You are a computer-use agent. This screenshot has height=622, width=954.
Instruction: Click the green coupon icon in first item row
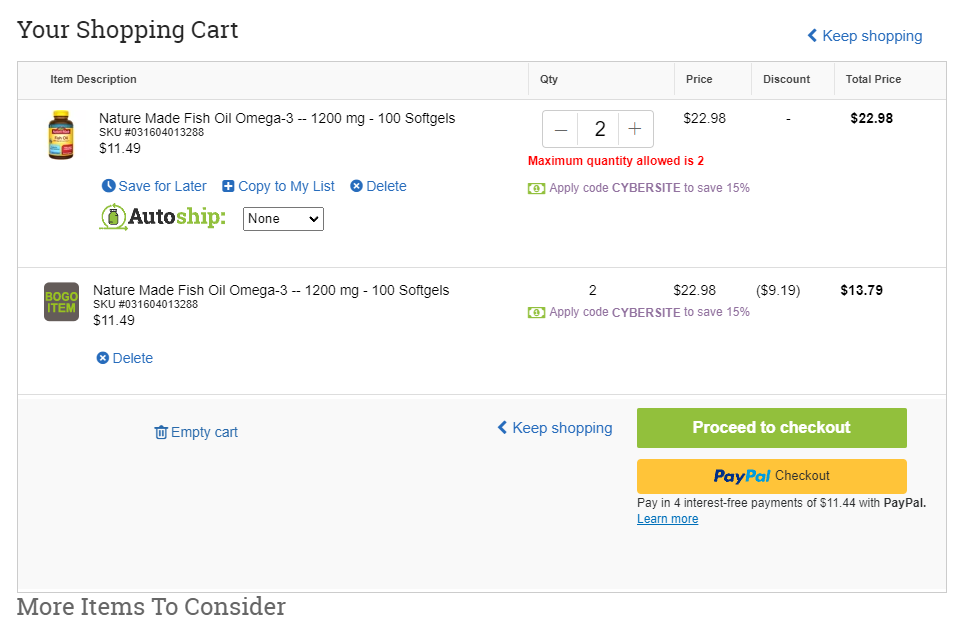536,189
